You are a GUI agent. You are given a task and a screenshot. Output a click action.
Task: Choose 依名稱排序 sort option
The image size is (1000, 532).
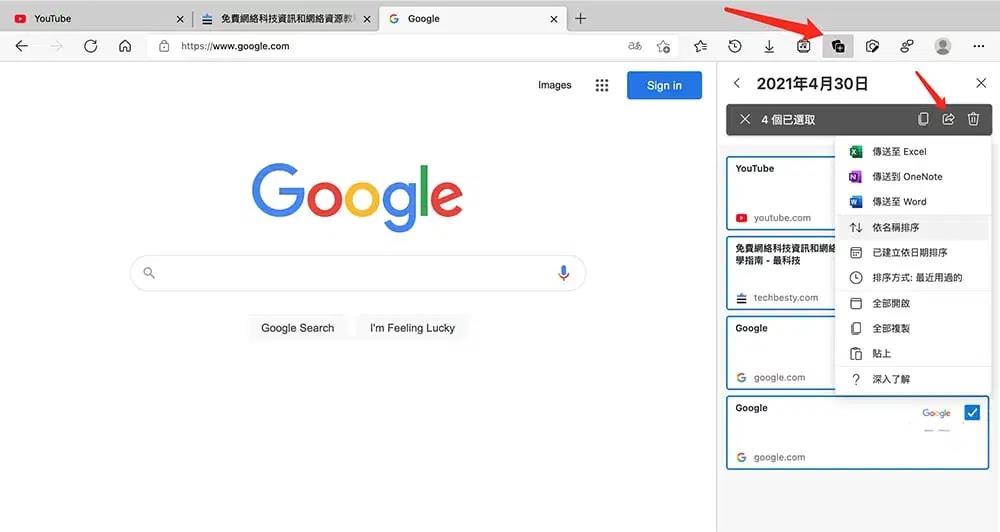[x=913, y=227]
